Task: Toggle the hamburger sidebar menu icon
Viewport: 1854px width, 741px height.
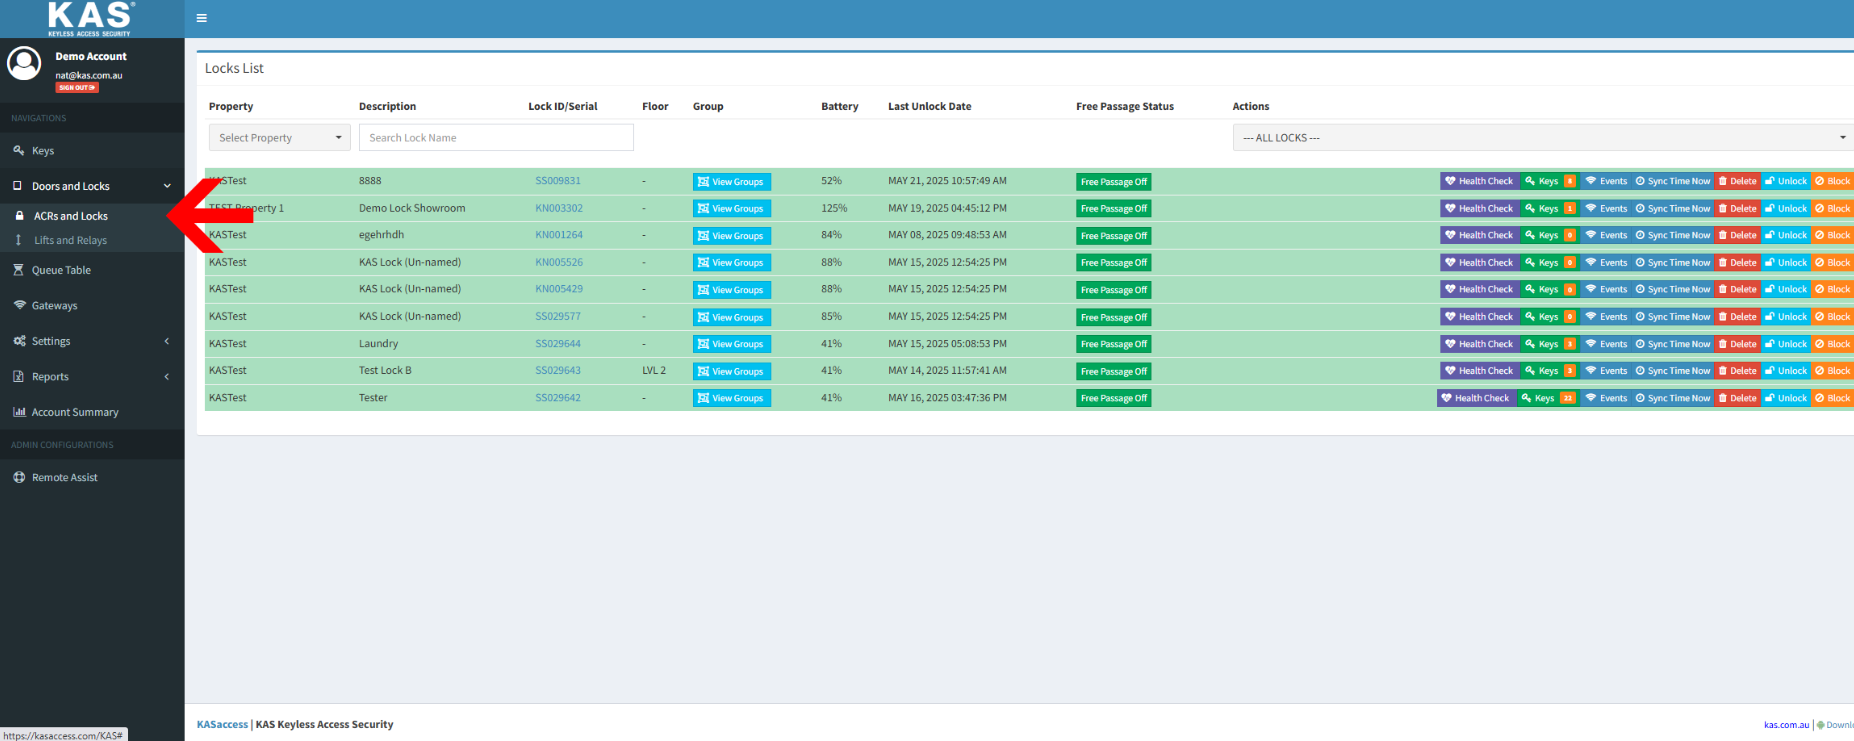Action: (202, 18)
